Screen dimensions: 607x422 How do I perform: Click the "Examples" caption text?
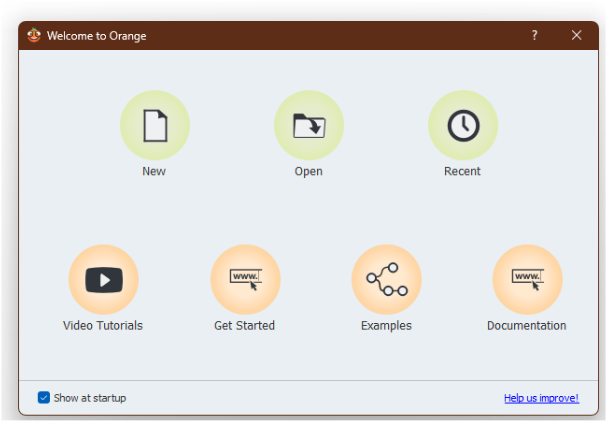pyautogui.click(x=386, y=325)
